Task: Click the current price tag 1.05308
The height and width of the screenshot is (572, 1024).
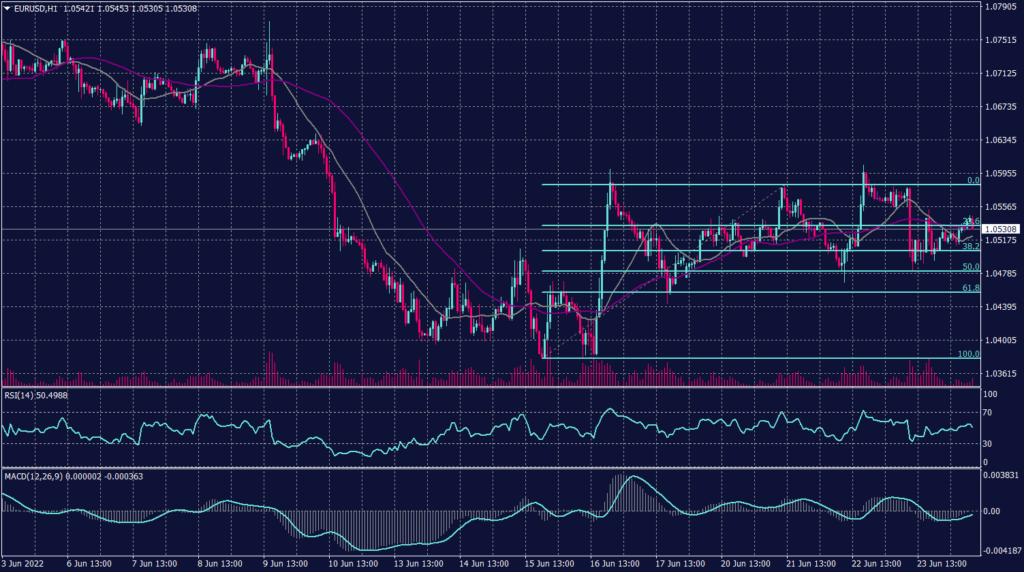Action: click(x=999, y=230)
